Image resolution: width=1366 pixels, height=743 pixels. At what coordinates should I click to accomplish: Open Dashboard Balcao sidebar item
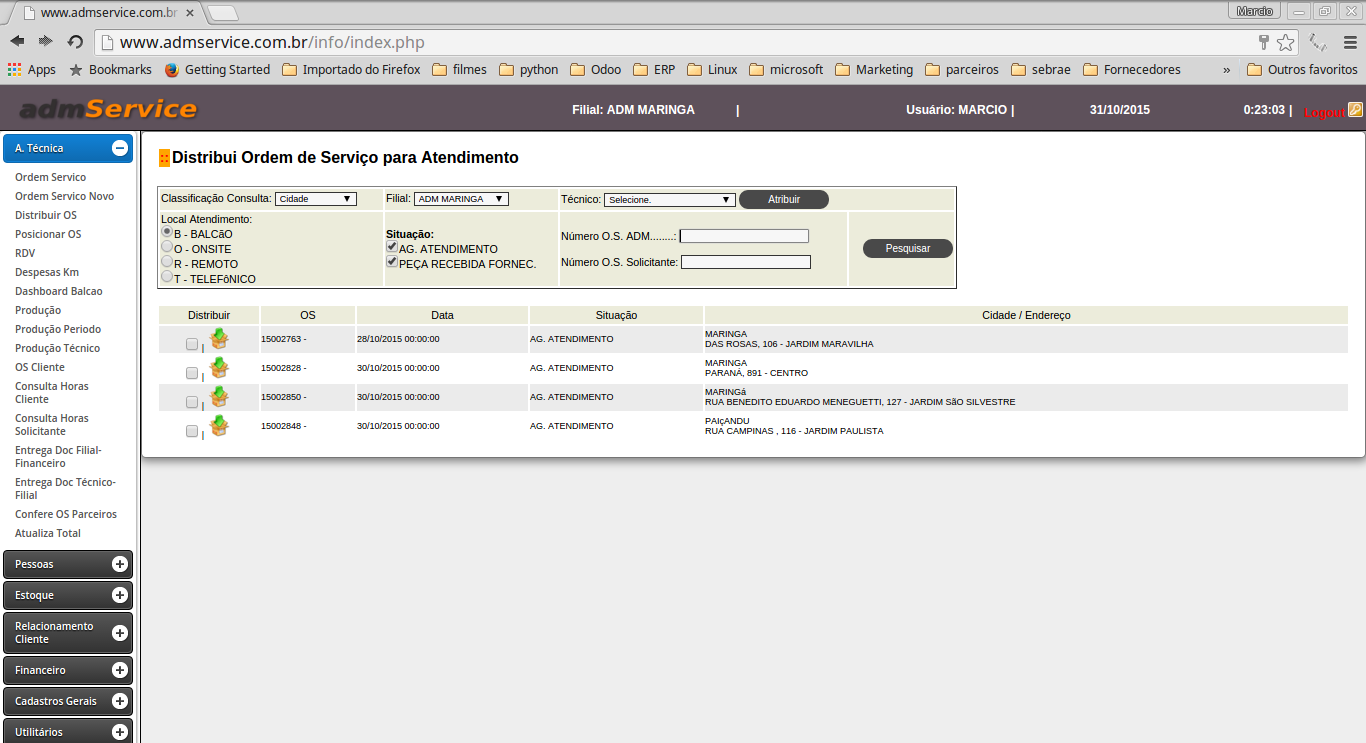click(58, 291)
